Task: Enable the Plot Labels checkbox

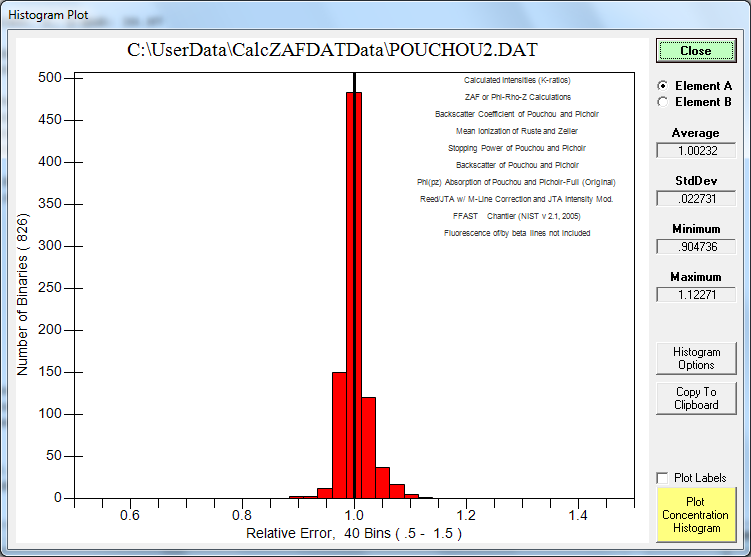Action: pyautogui.click(x=662, y=478)
